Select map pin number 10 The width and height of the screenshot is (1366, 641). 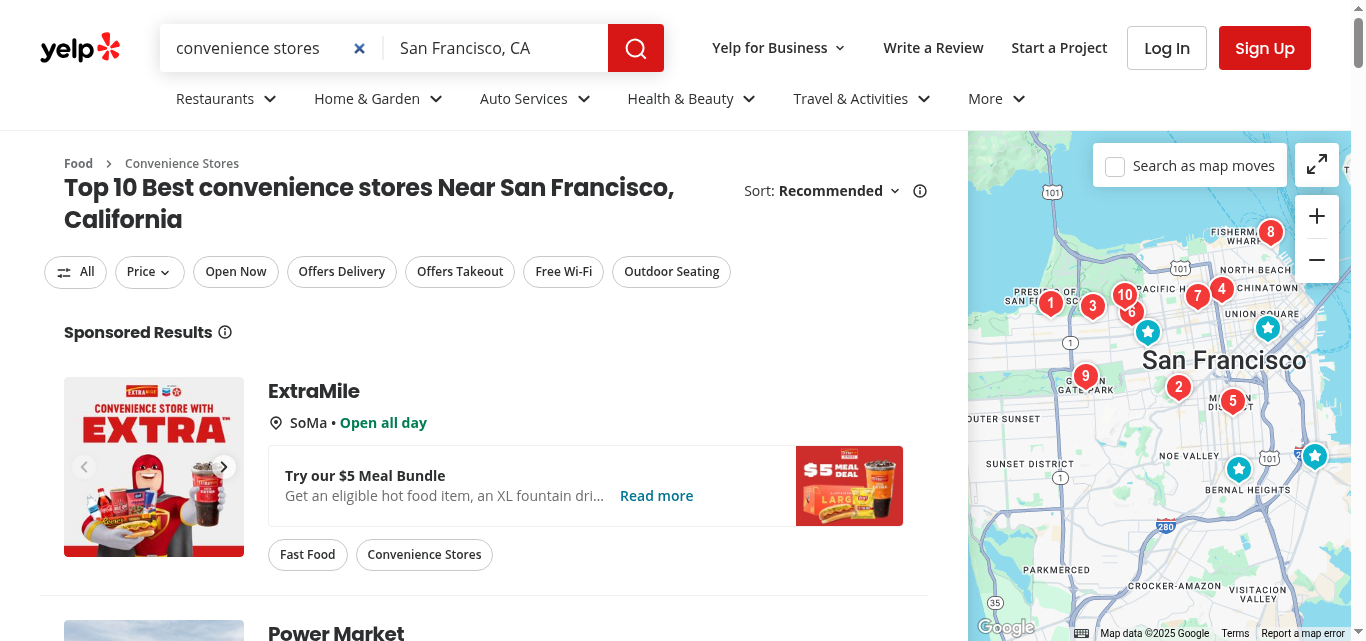point(1124,294)
